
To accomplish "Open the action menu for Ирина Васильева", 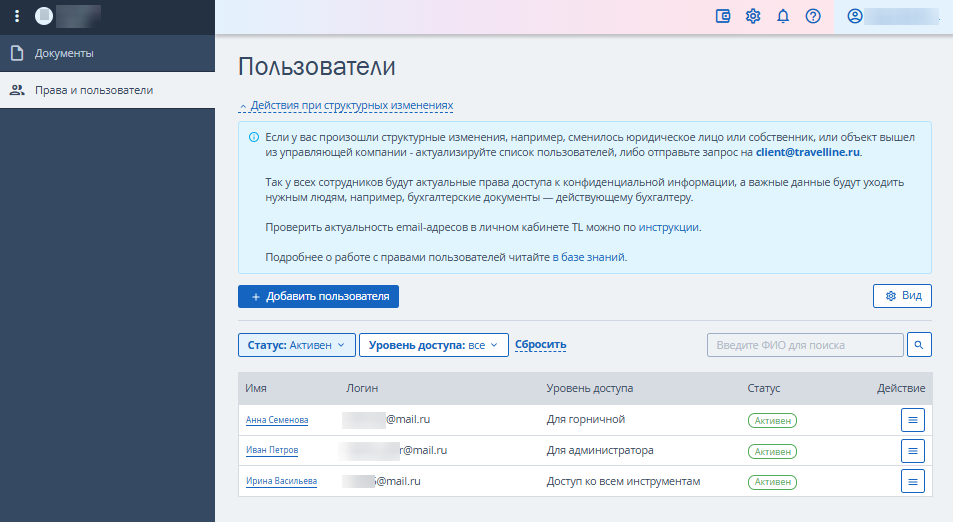I will click(913, 481).
